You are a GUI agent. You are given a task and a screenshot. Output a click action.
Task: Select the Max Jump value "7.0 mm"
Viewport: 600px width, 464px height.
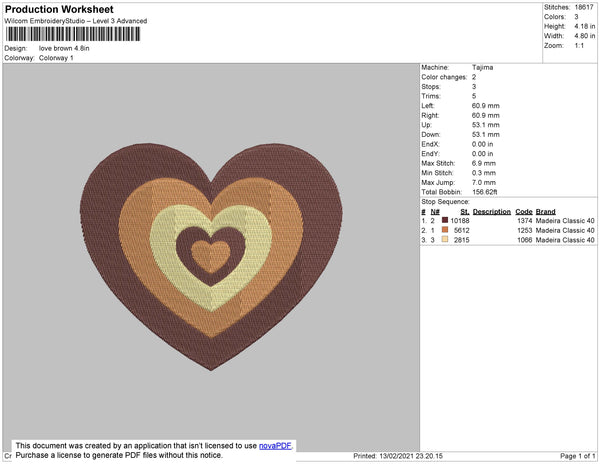click(484, 182)
